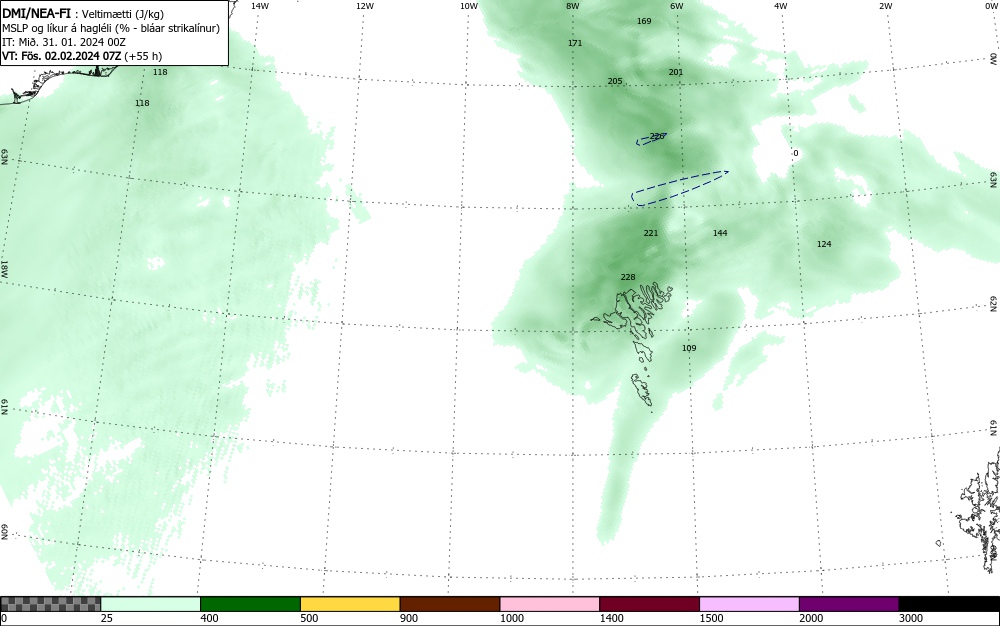Select the 8W longitude label

tap(573, 6)
